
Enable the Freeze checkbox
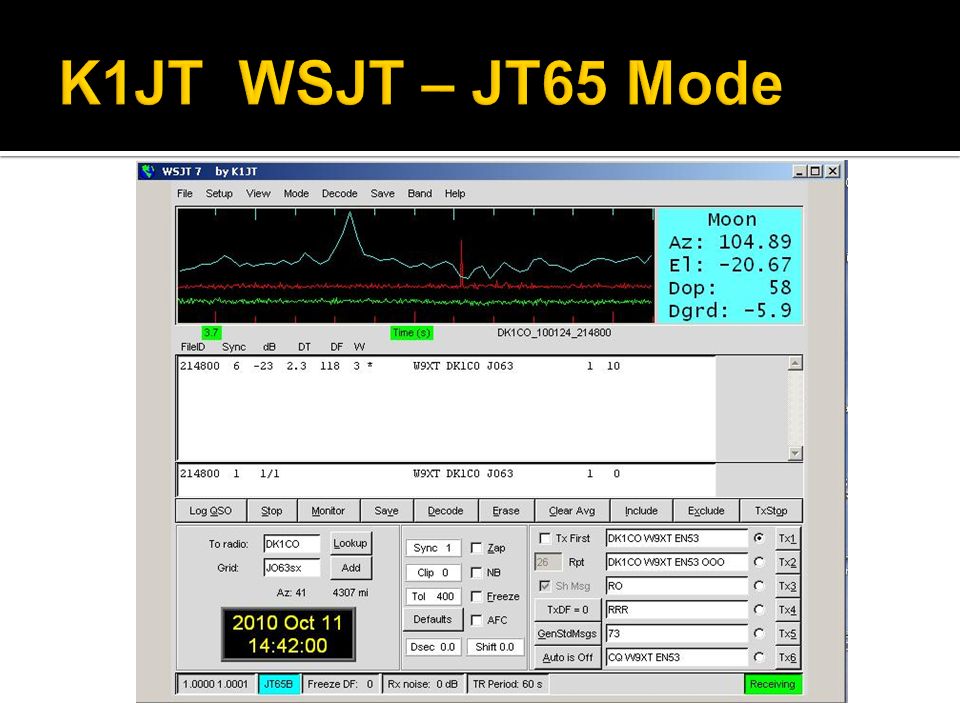[476, 596]
